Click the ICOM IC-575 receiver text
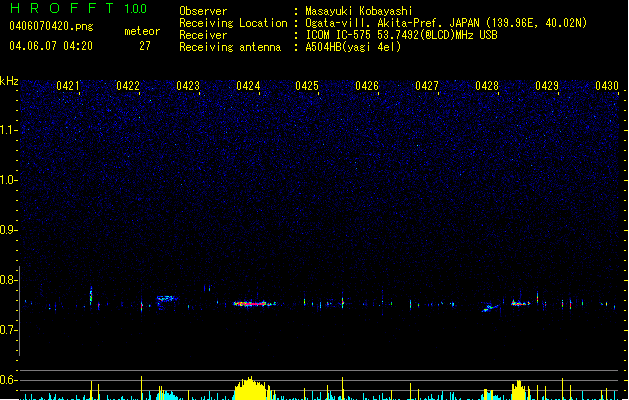The image size is (629, 400). (402, 35)
